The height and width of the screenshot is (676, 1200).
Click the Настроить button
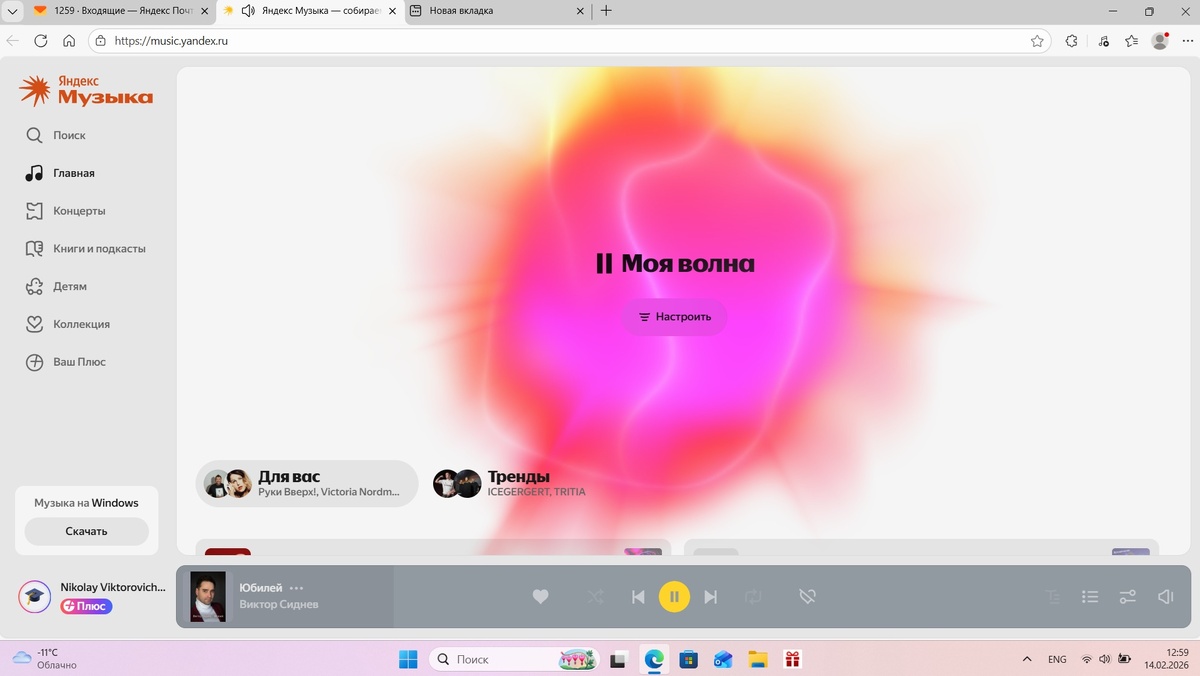[675, 317]
